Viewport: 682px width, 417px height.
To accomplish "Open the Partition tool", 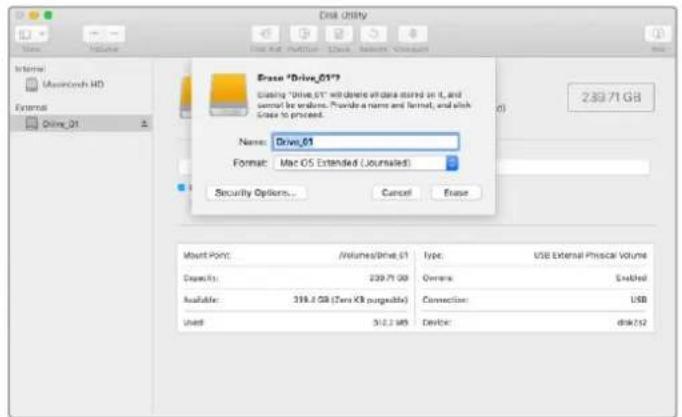I will 303,34.
